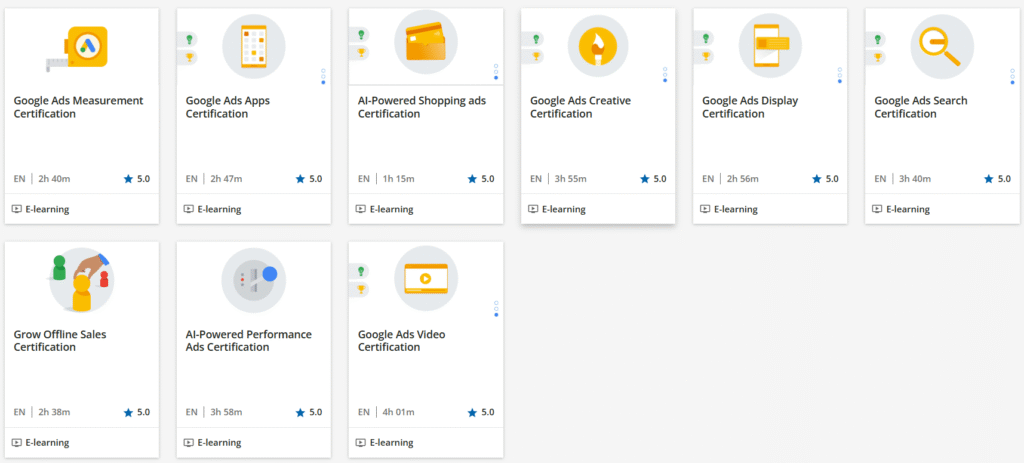Click the star icon on Grow Offline Sales card
This screenshot has height=463, width=1024.
point(128,412)
